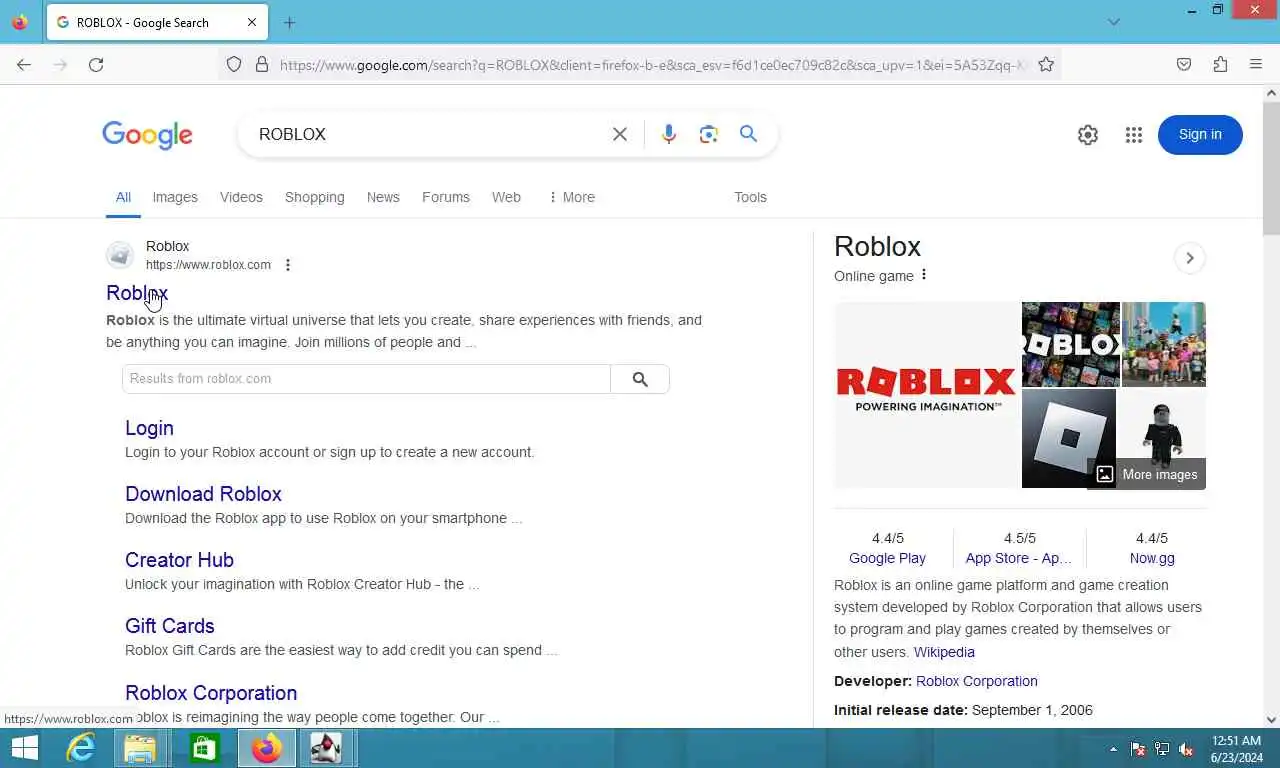This screenshot has width=1280, height=768.
Task: Search within roblox.com results button
Action: coord(640,379)
